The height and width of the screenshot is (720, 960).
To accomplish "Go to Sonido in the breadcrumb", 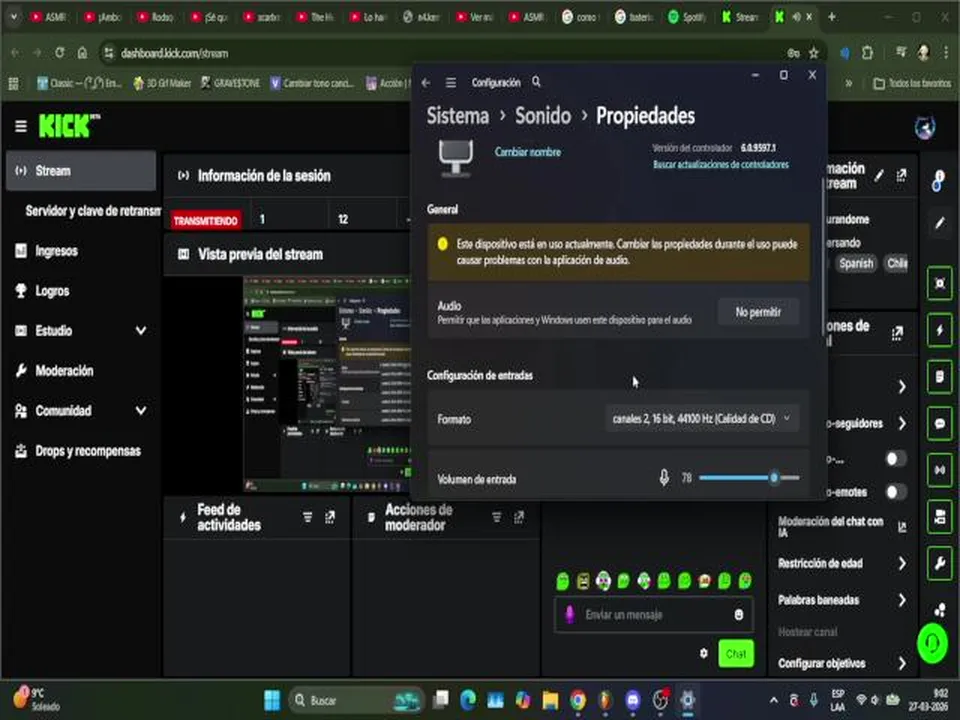I will tap(542, 116).
